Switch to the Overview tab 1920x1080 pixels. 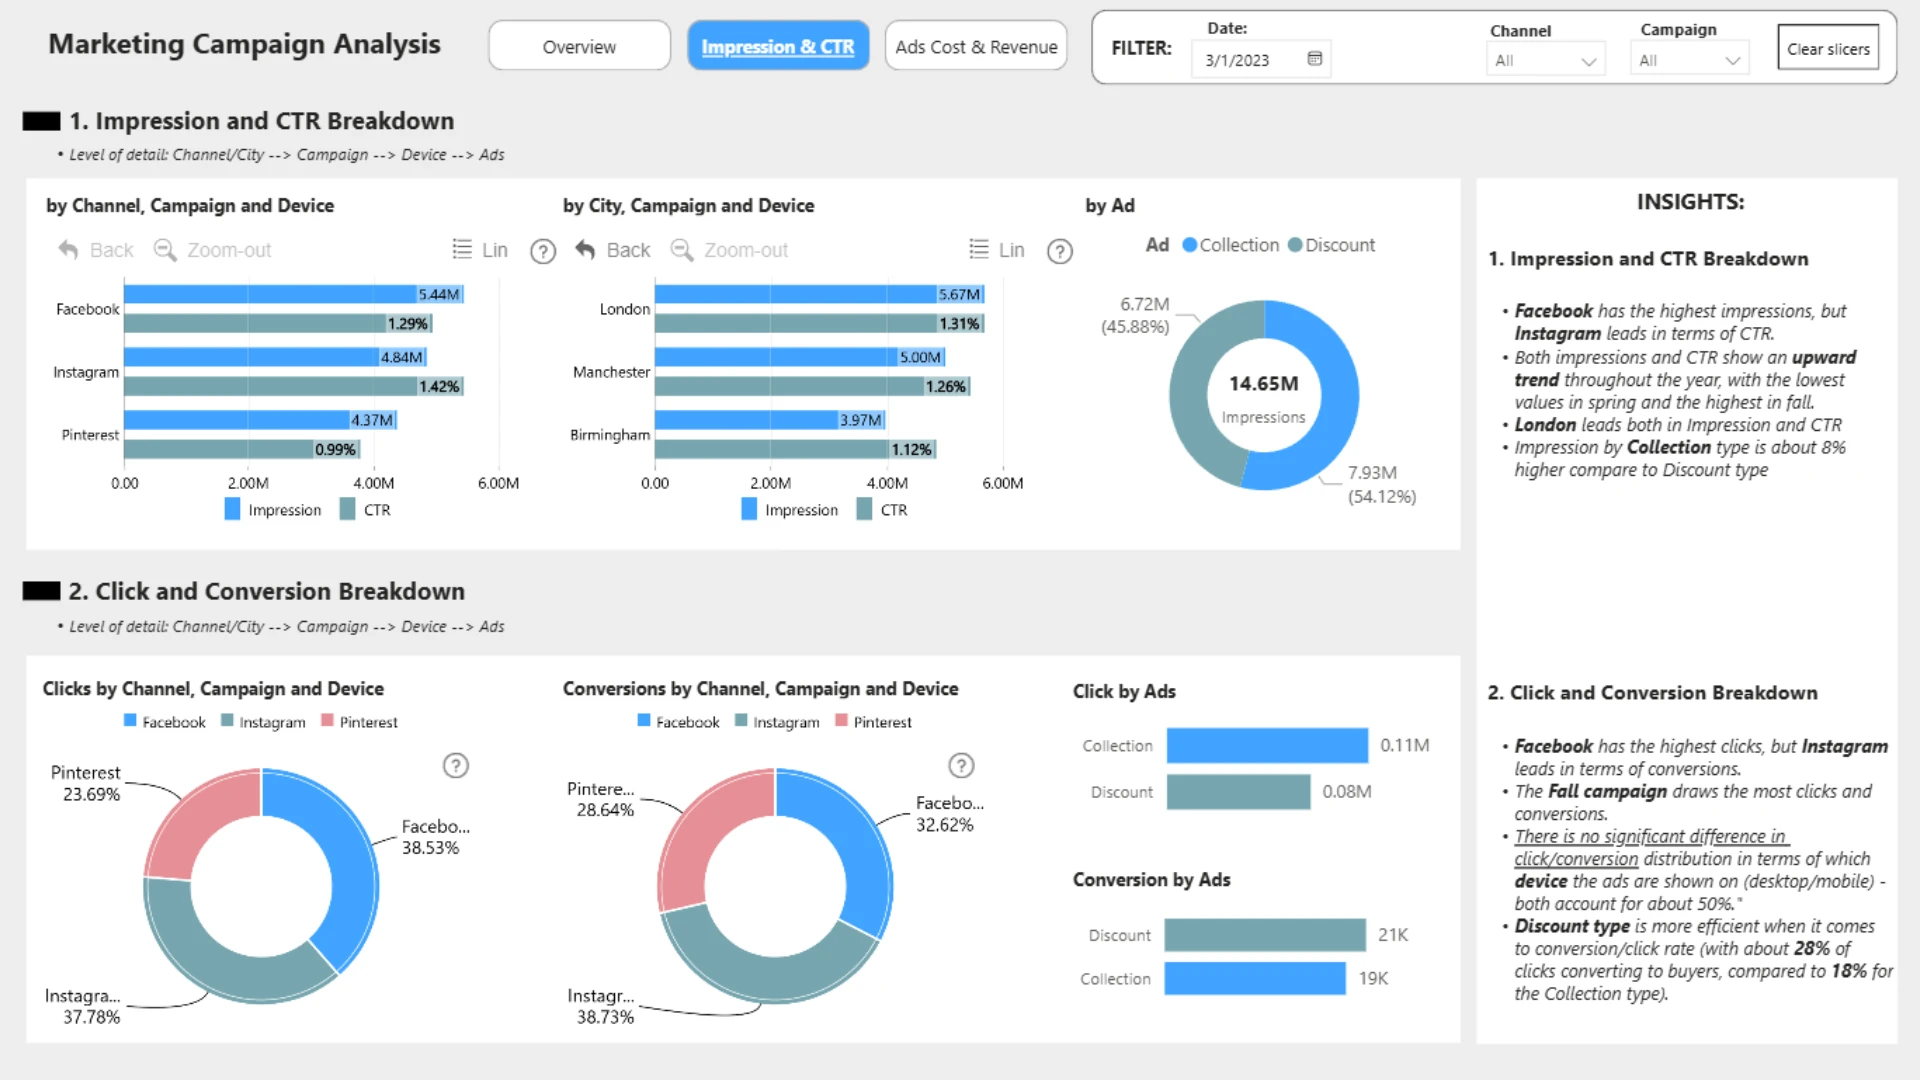click(579, 46)
